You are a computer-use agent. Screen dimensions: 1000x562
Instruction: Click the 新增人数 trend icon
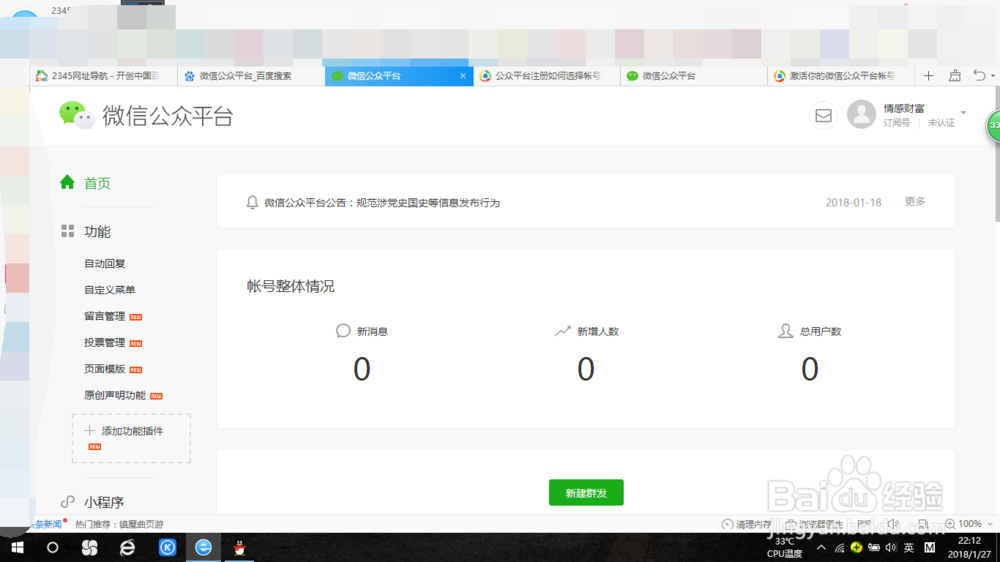562,331
